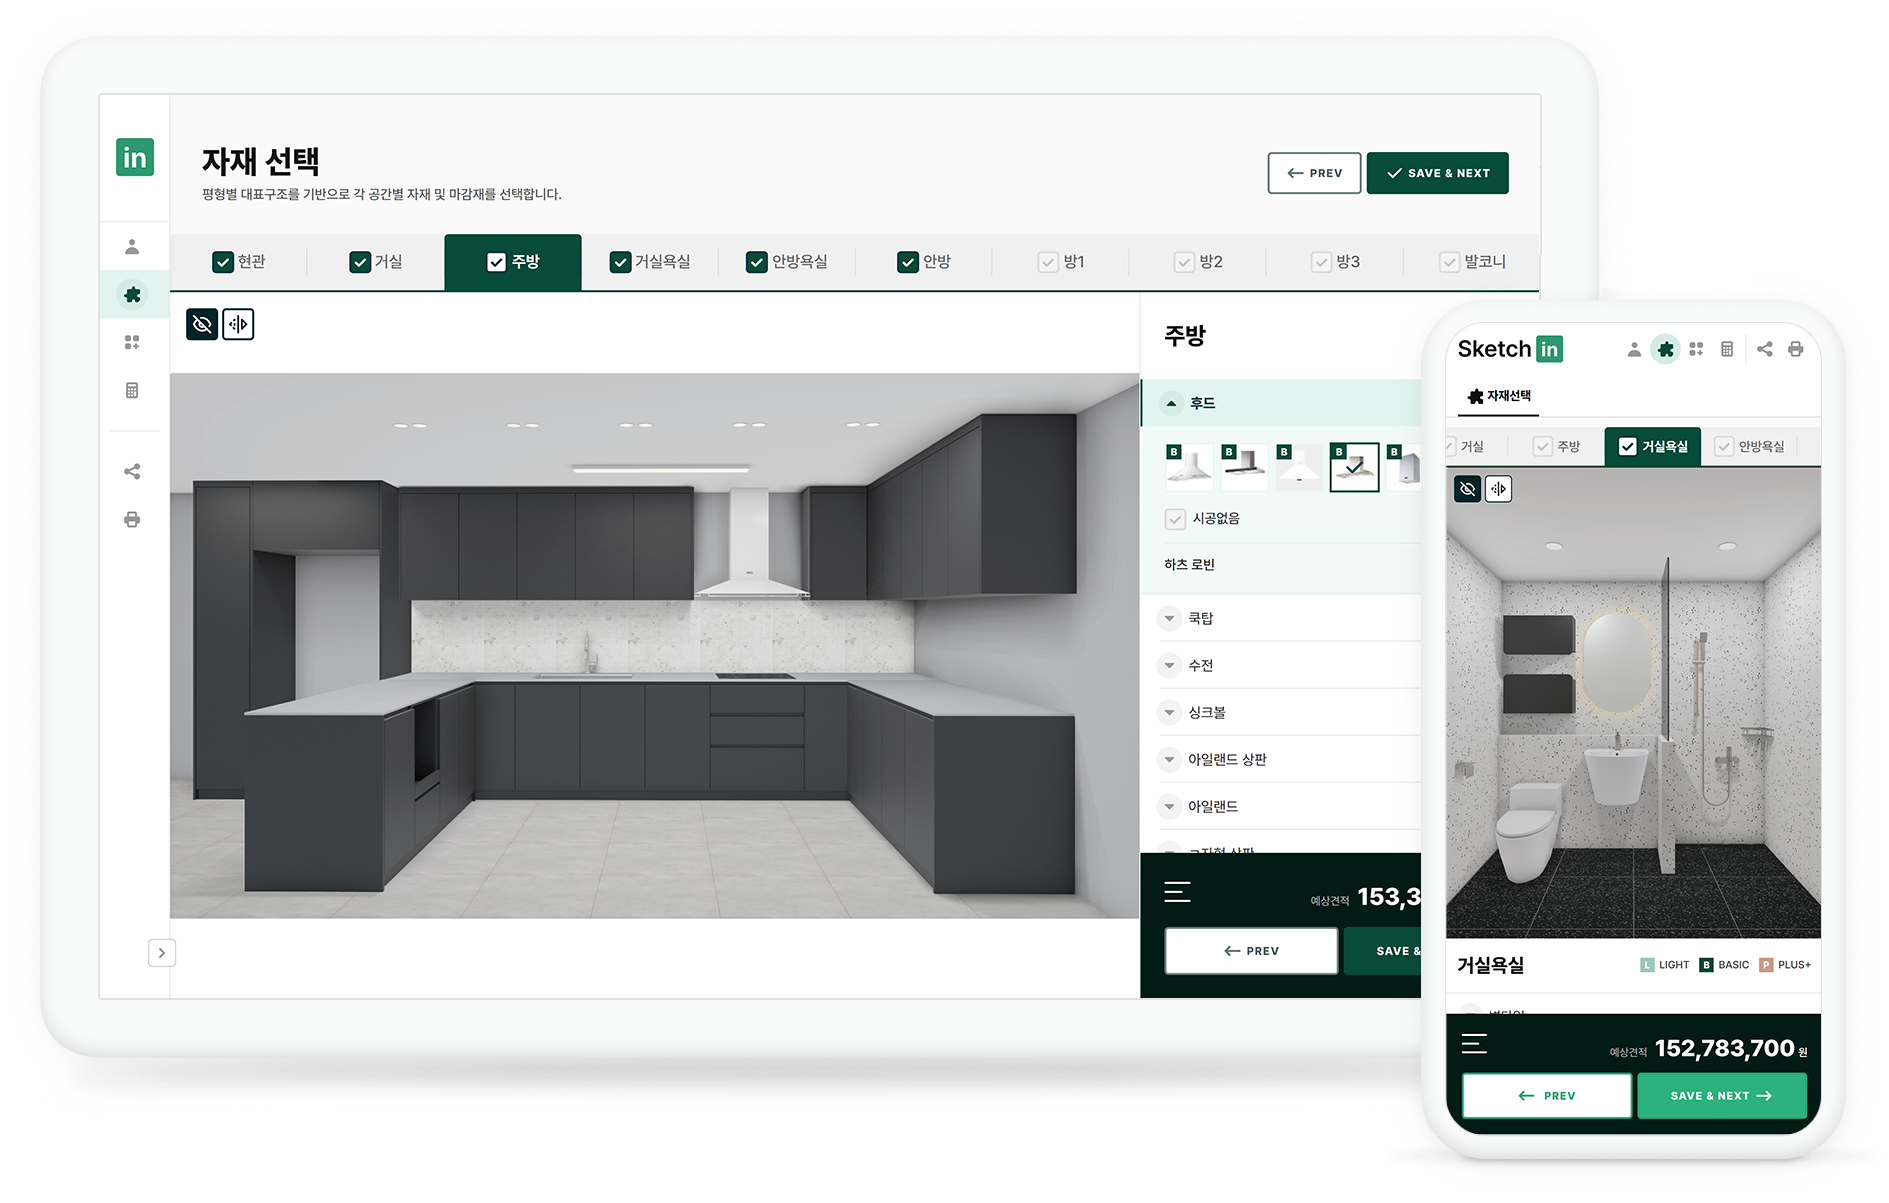Image resolution: width=1889 pixels, height=1203 pixels.
Task: Click the split-compare view icon above the kitchen render
Action: click(x=238, y=324)
